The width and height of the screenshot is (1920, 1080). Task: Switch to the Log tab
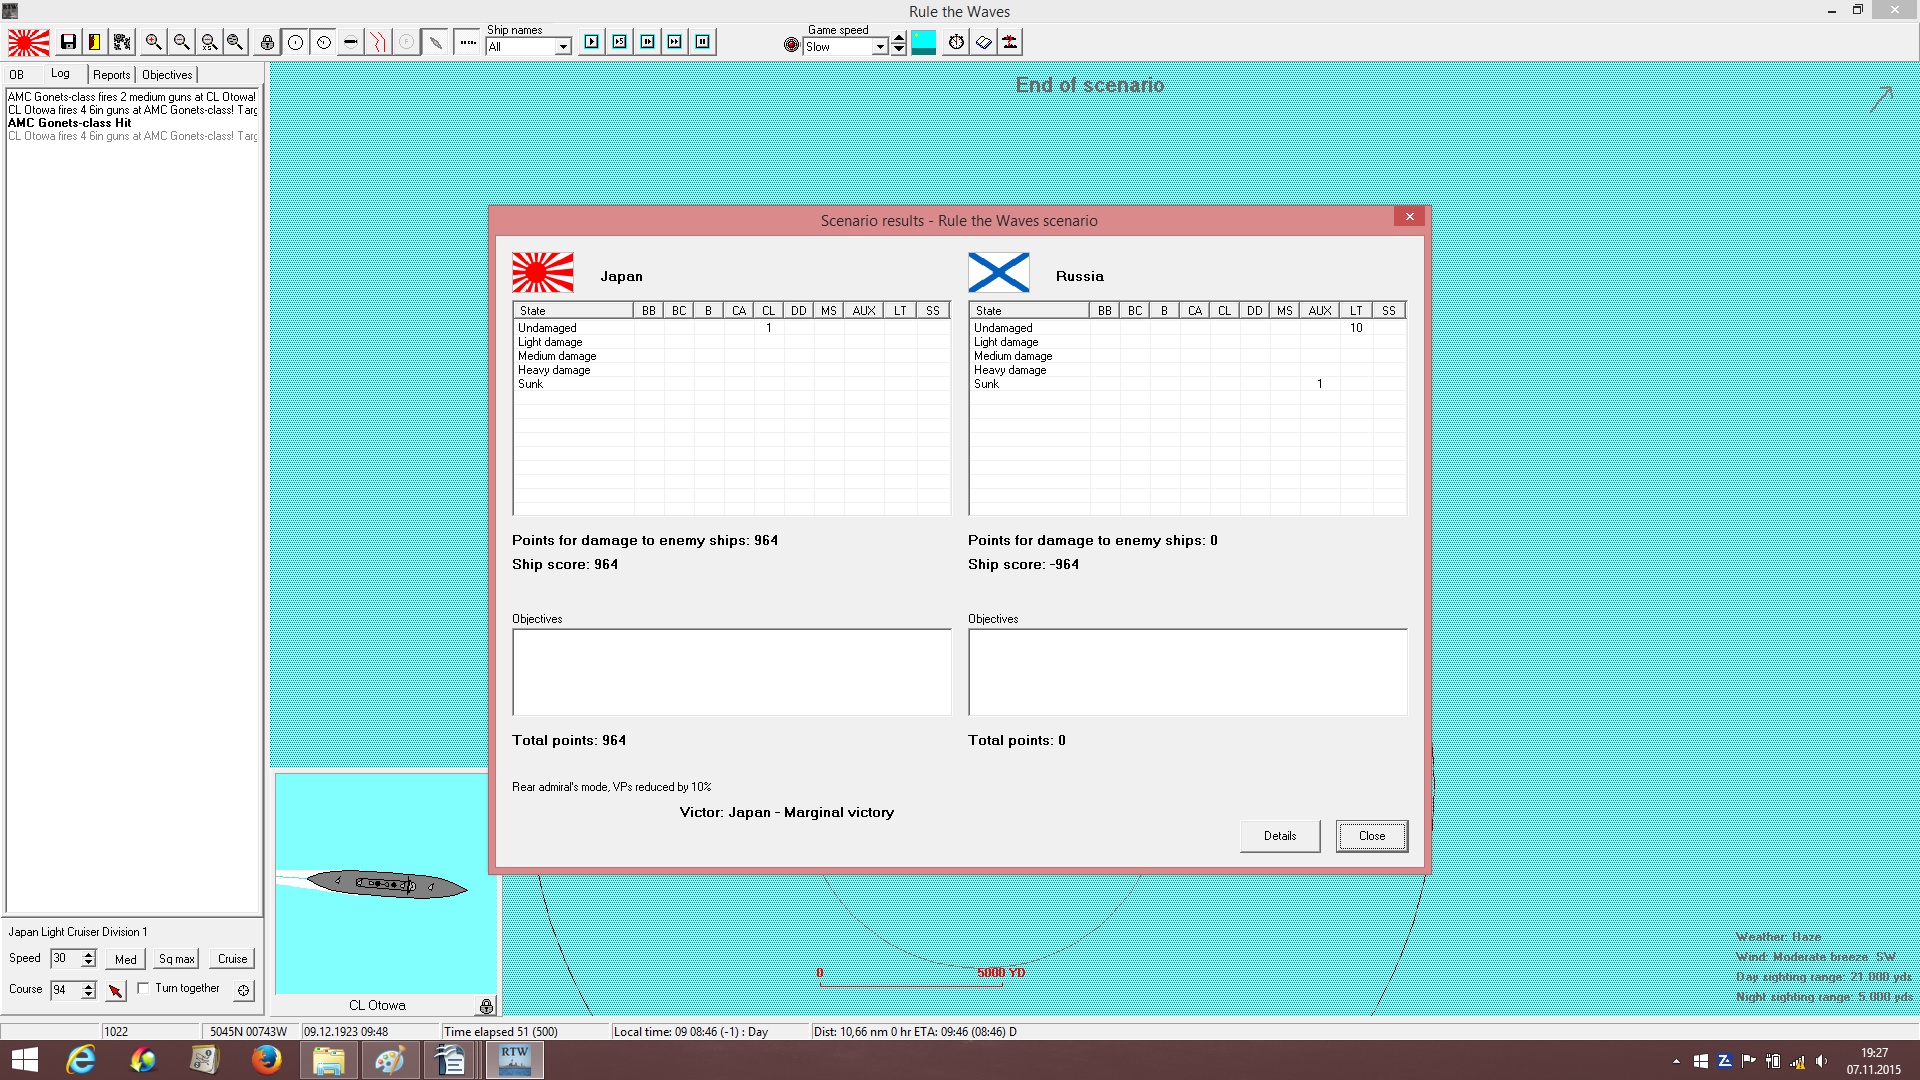coord(60,74)
